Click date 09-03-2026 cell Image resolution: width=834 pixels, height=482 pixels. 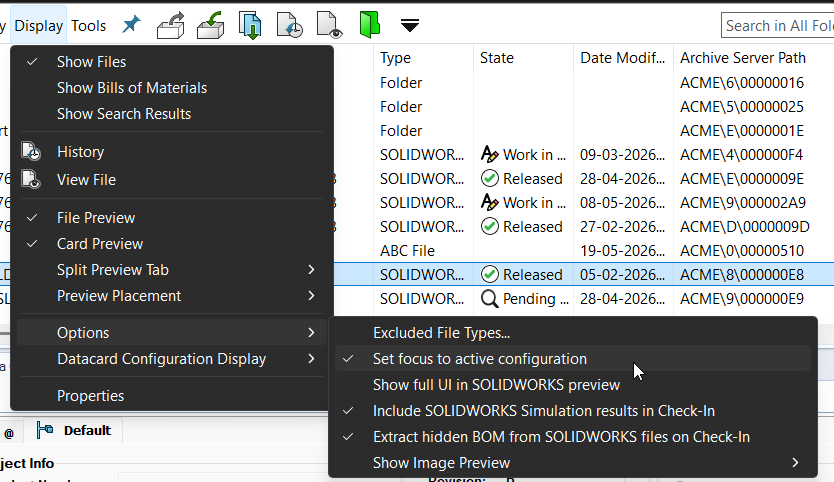(622, 155)
